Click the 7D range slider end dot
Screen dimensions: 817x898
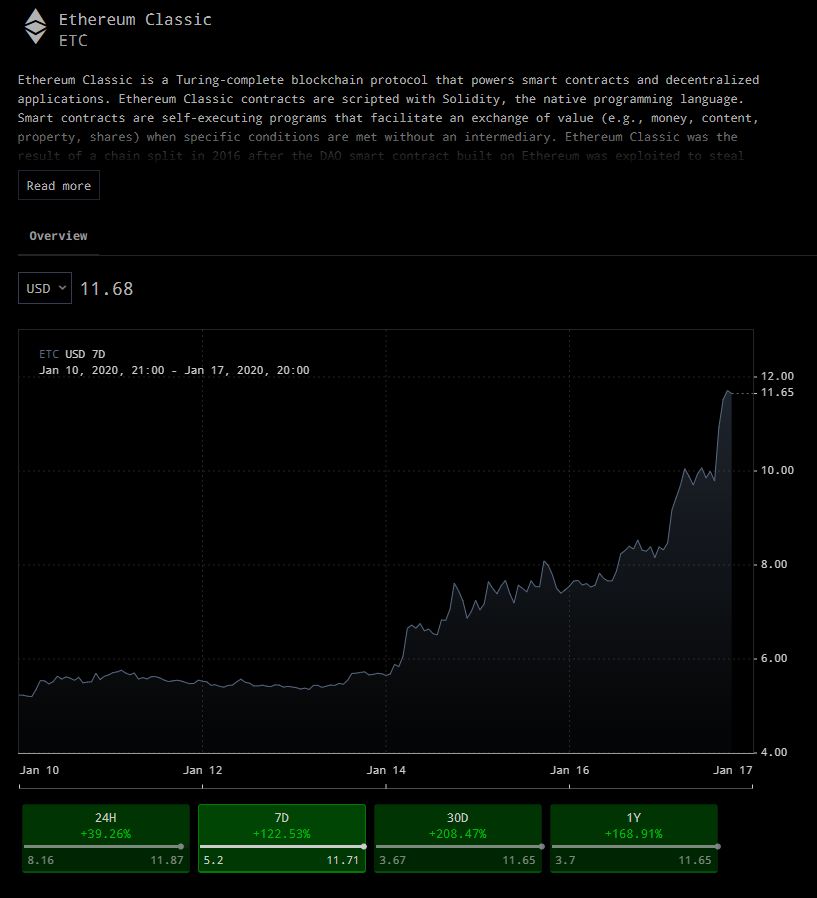click(x=364, y=846)
